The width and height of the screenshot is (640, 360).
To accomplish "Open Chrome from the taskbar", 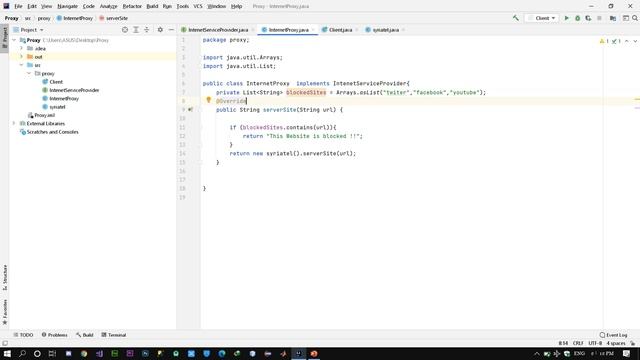I will pos(84,353).
